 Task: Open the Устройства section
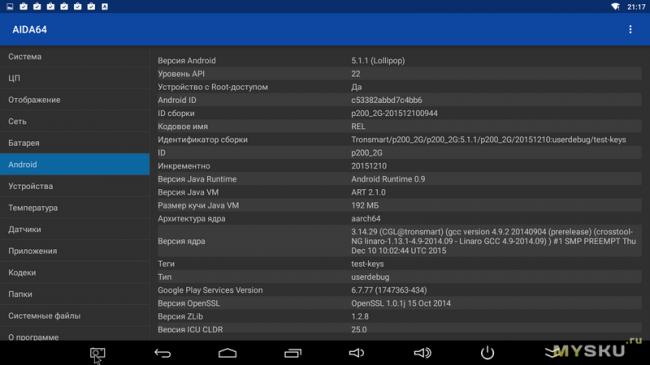(x=75, y=186)
